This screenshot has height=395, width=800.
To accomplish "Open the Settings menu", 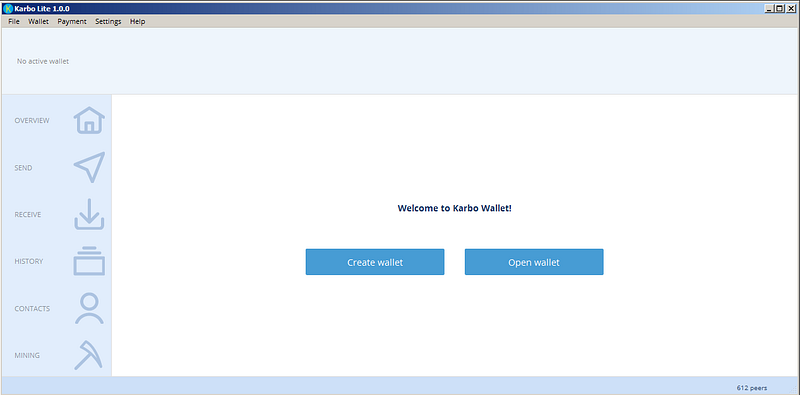I will [108, 21].
